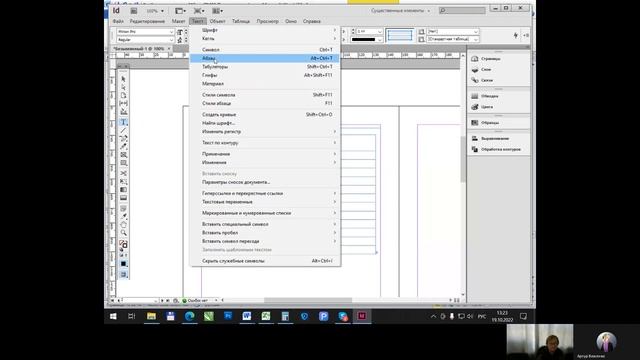Choose Скрыть служебные символы menu item
Viewport: 640px width, 360px height.
point(265,260)
